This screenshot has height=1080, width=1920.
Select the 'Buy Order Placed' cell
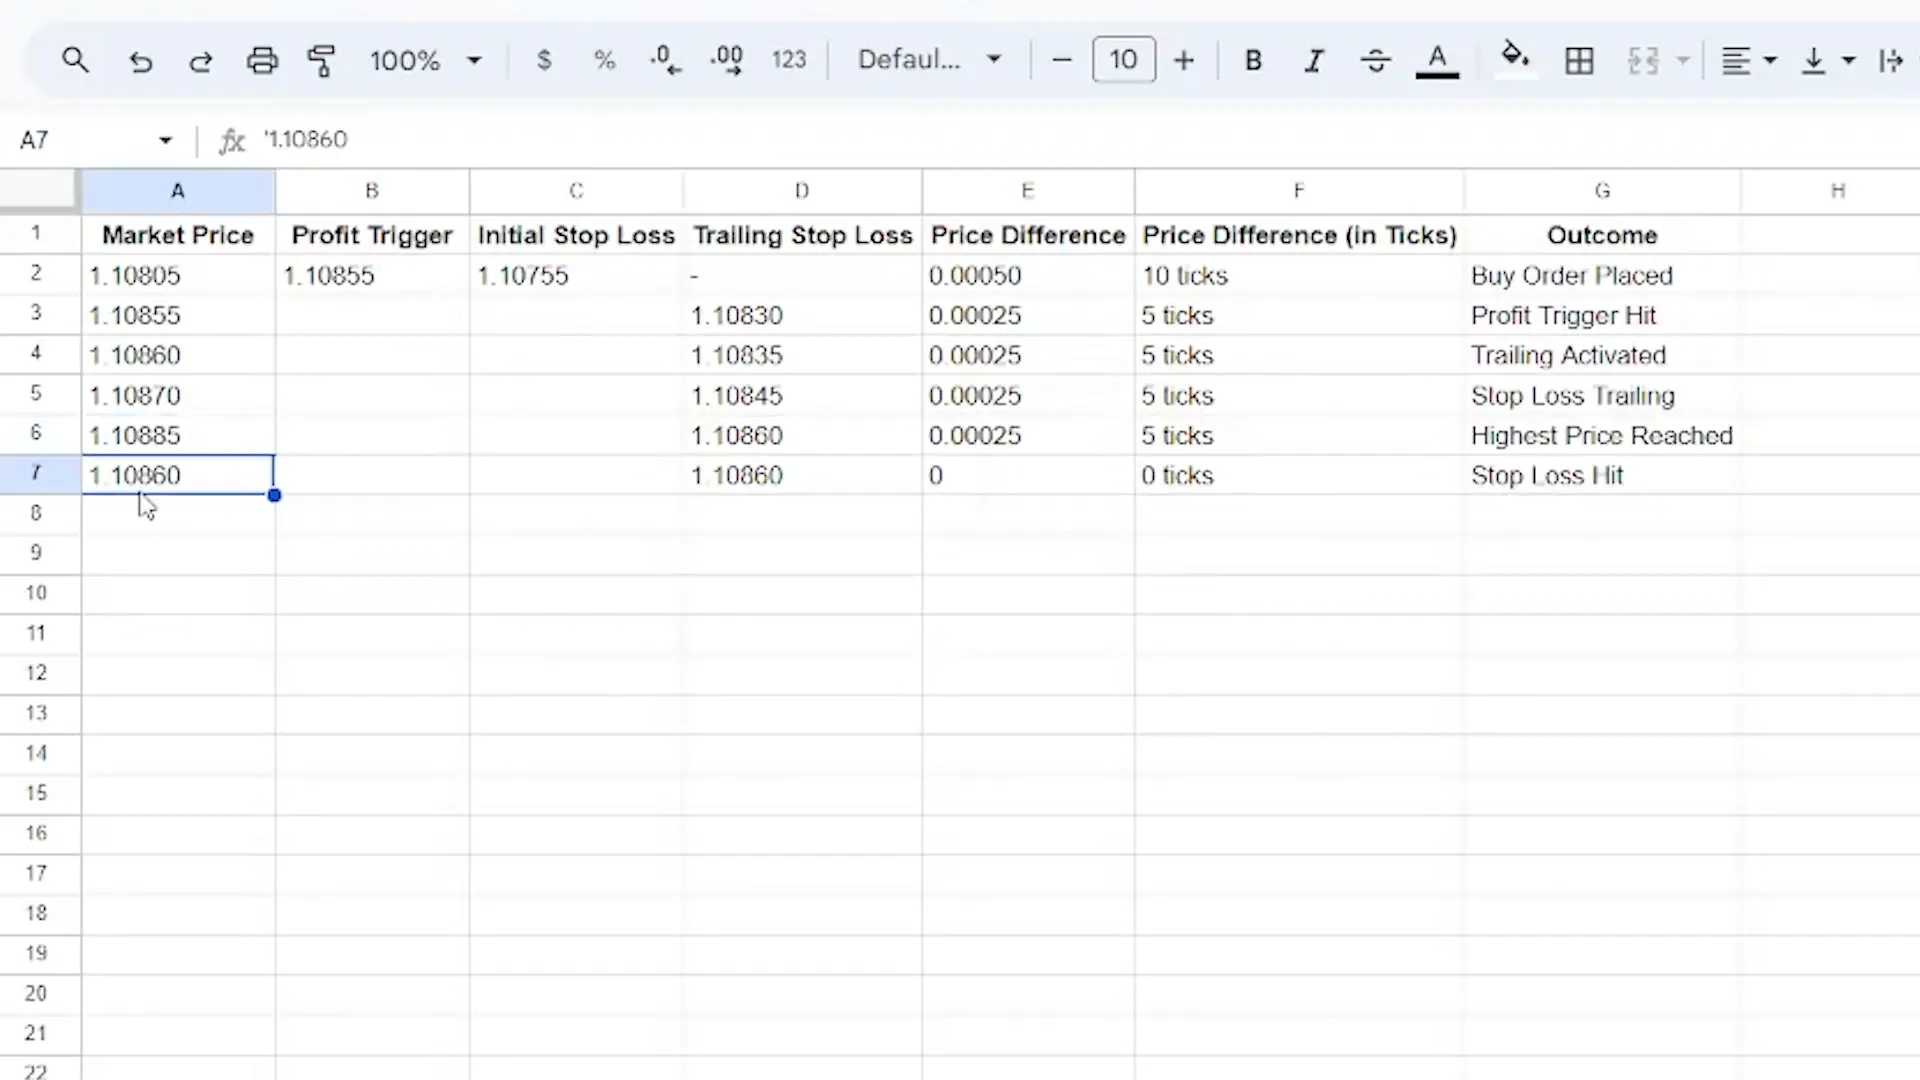coord(1603,275)
